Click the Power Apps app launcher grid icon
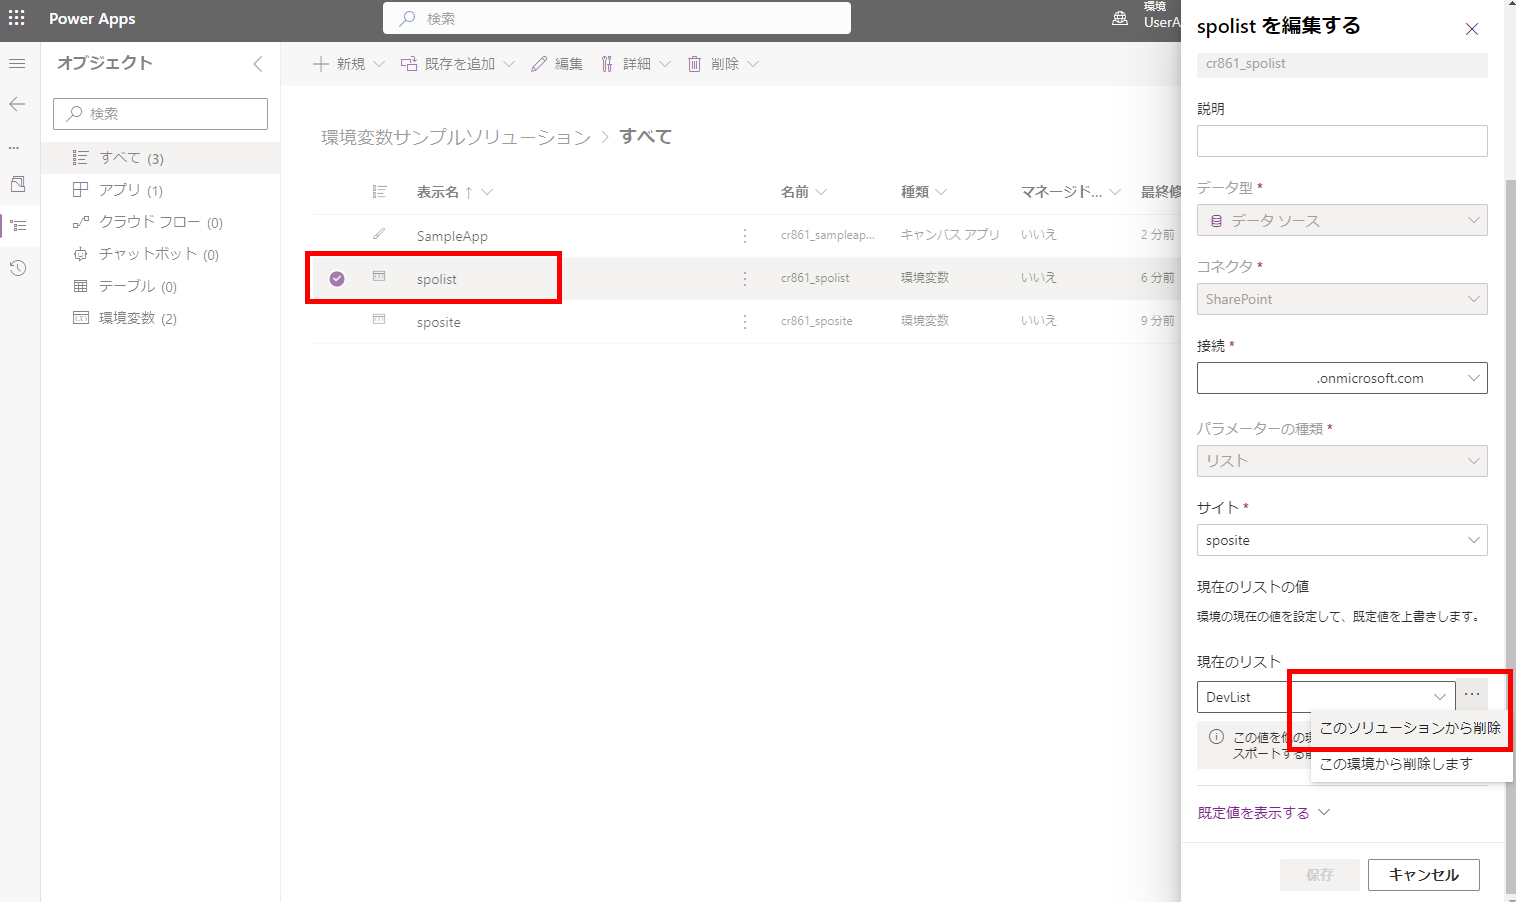Screen dimensions: 1516x902 coord(15,18)
